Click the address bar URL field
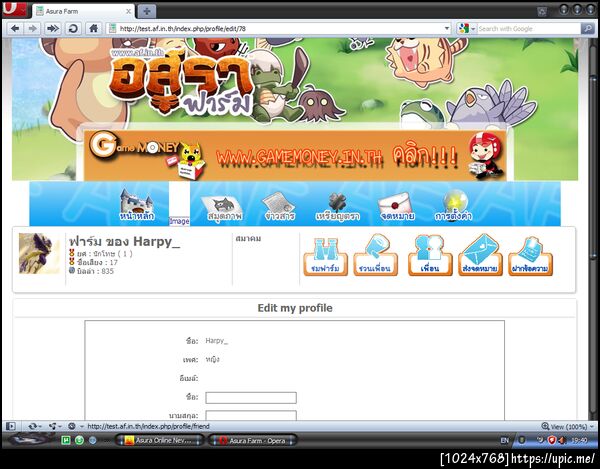The width and height of the screenshot is (600, 469). point(279,28)
